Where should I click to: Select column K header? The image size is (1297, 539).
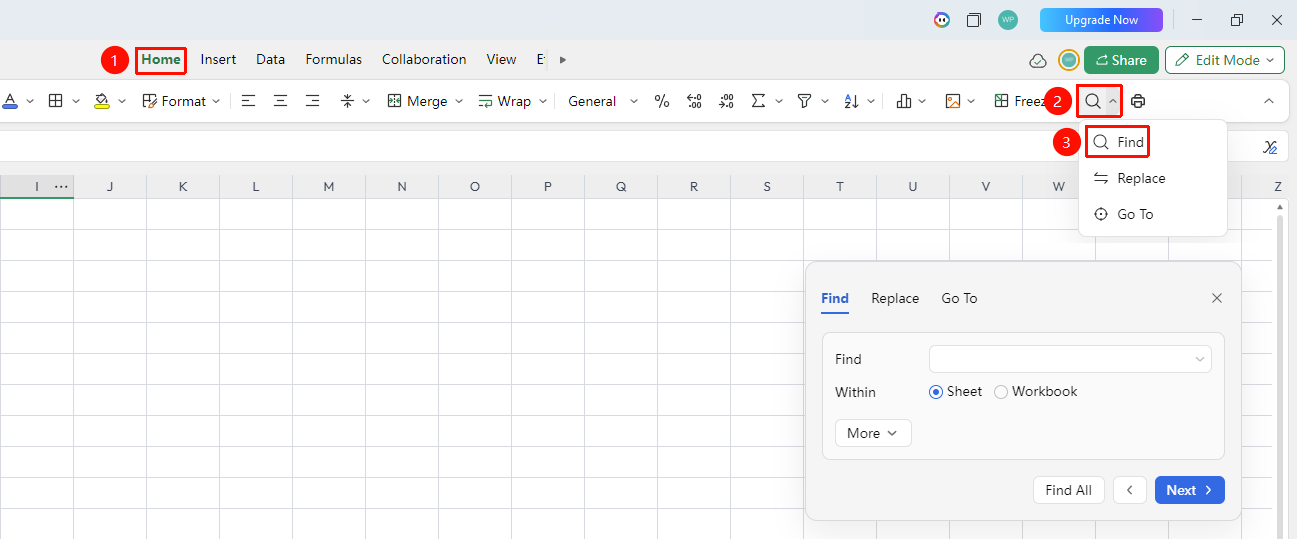point(183,186)
